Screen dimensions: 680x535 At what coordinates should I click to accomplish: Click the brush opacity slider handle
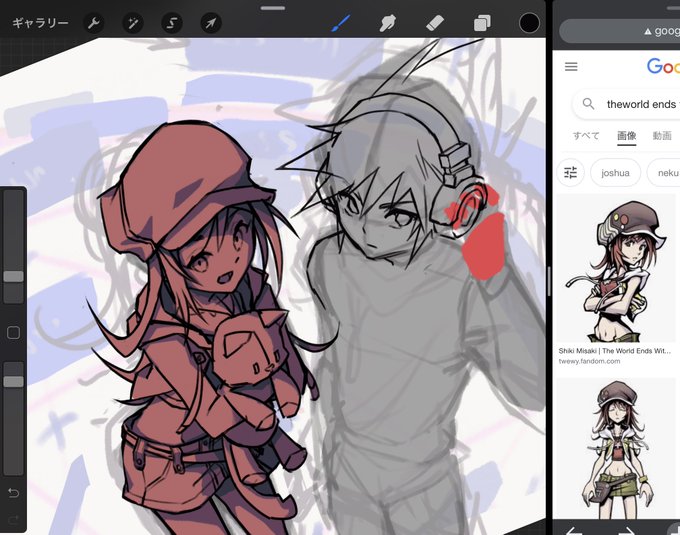(x=13, y=382)
